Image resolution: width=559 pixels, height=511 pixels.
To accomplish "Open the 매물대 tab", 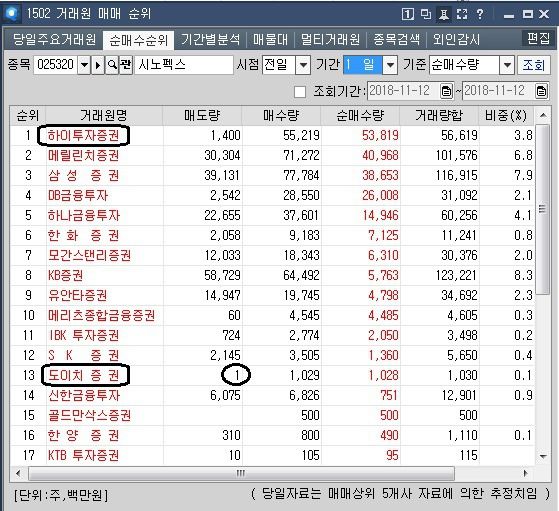I will click(x=270, y=39).
